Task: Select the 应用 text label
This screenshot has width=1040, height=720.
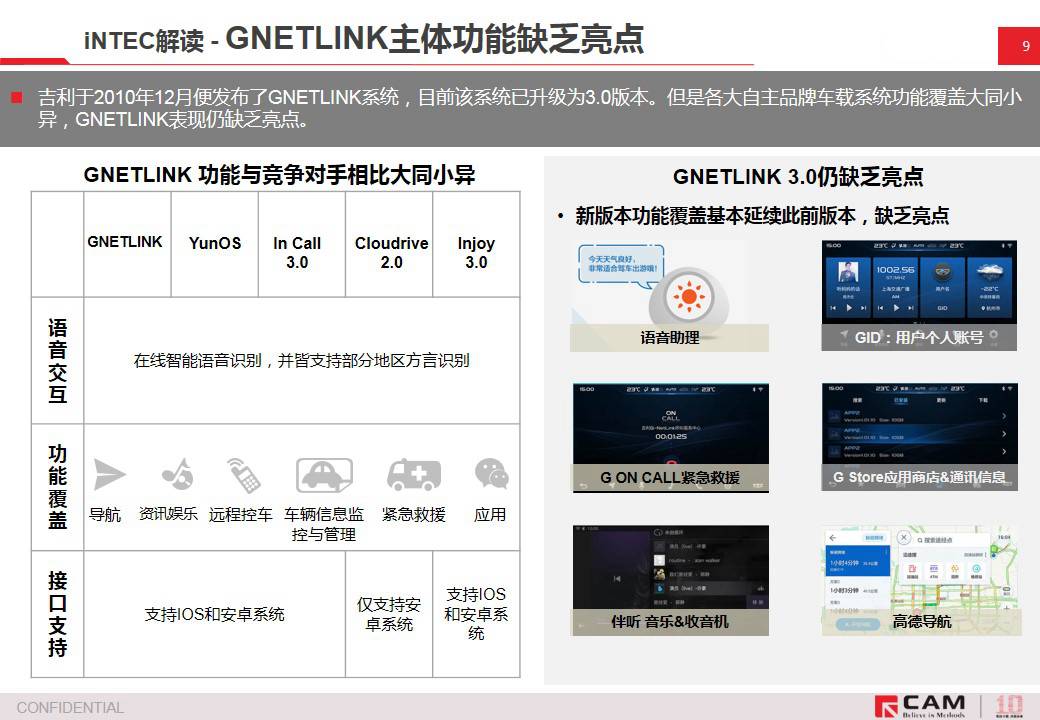Action: coord(490,514)
